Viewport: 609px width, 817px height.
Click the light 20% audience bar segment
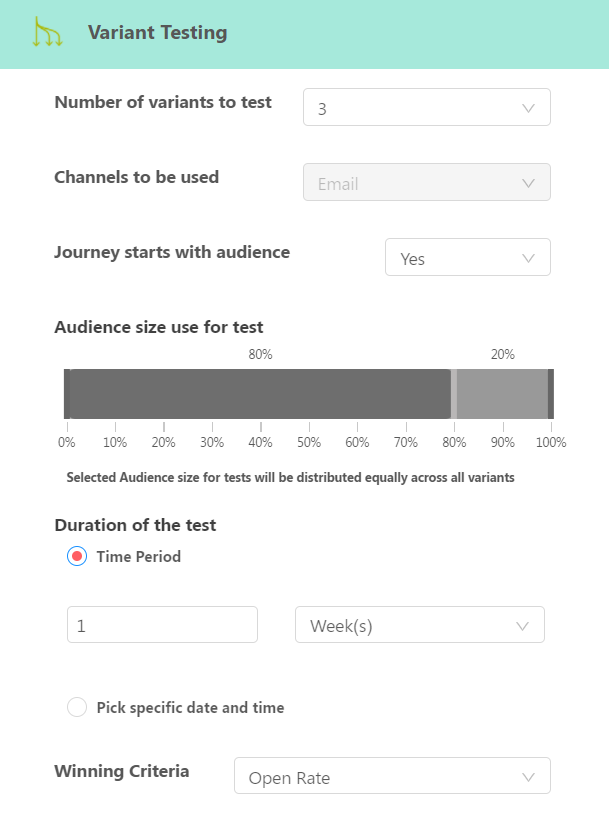pyautogui.click(x=502, y=394)
